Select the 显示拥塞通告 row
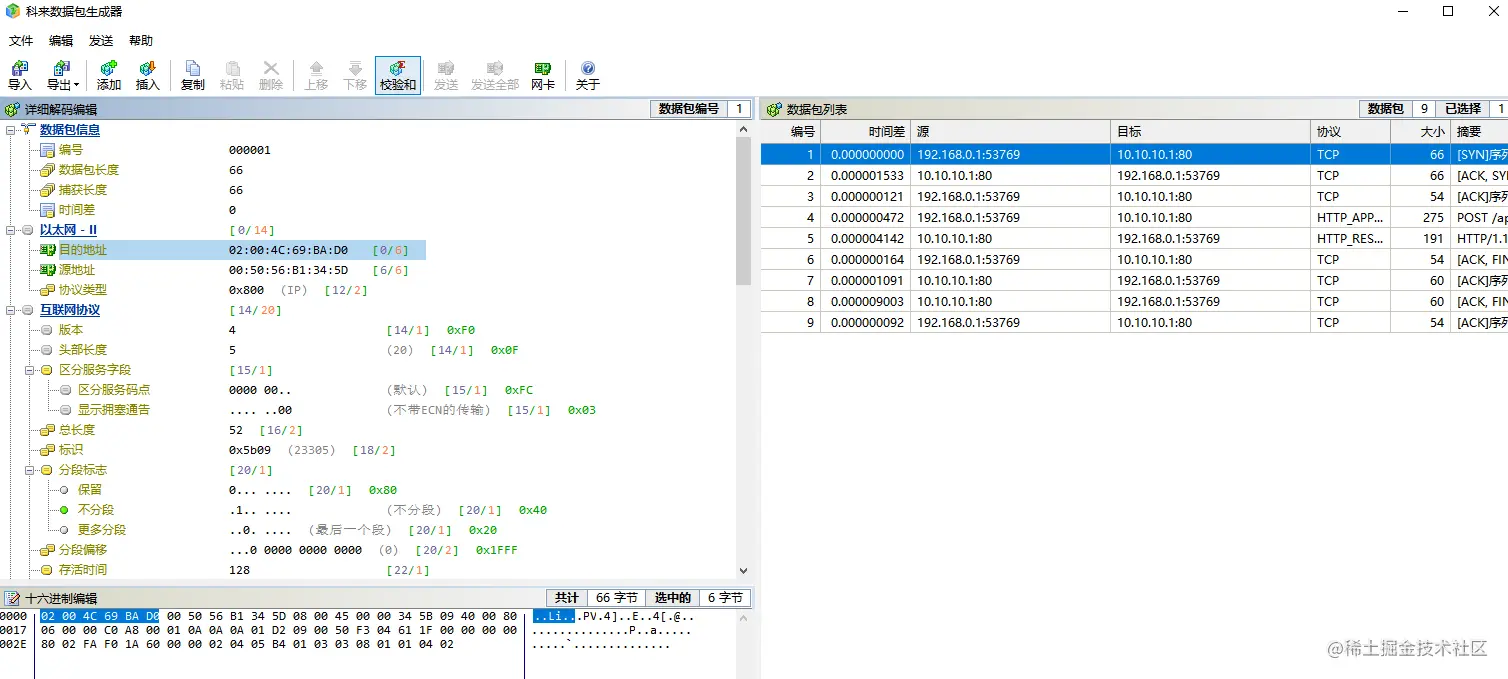This screenshot has height=679, width=1508. click(x=327, y=410)
